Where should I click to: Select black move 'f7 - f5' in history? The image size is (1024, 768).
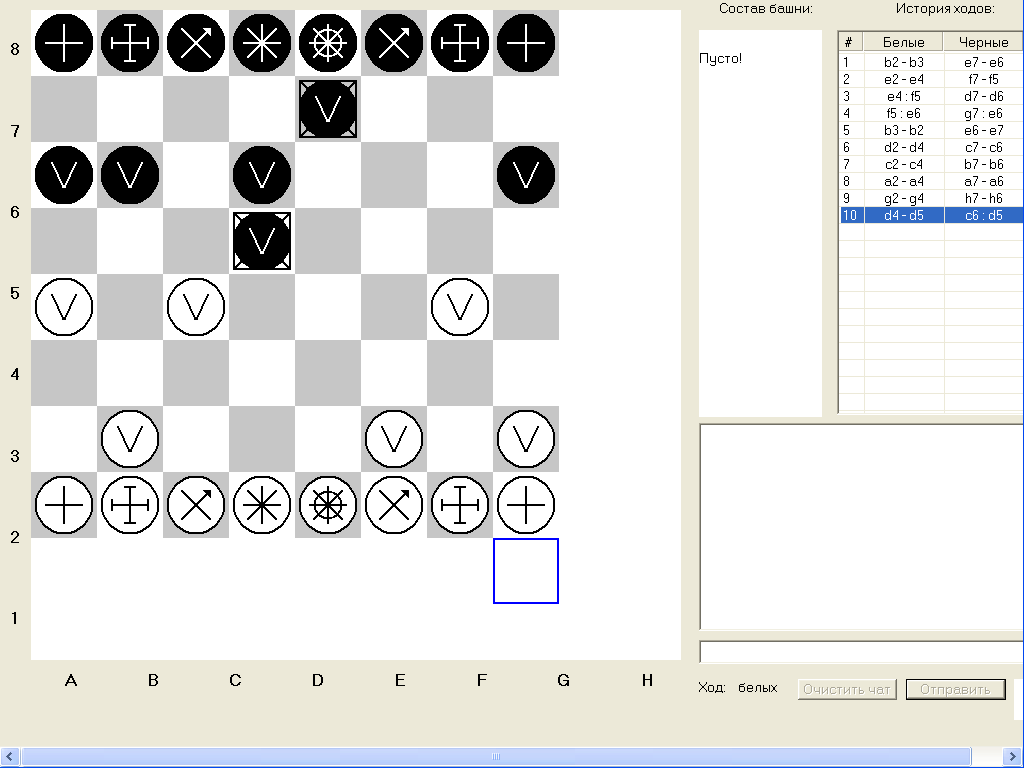point(984,79)
